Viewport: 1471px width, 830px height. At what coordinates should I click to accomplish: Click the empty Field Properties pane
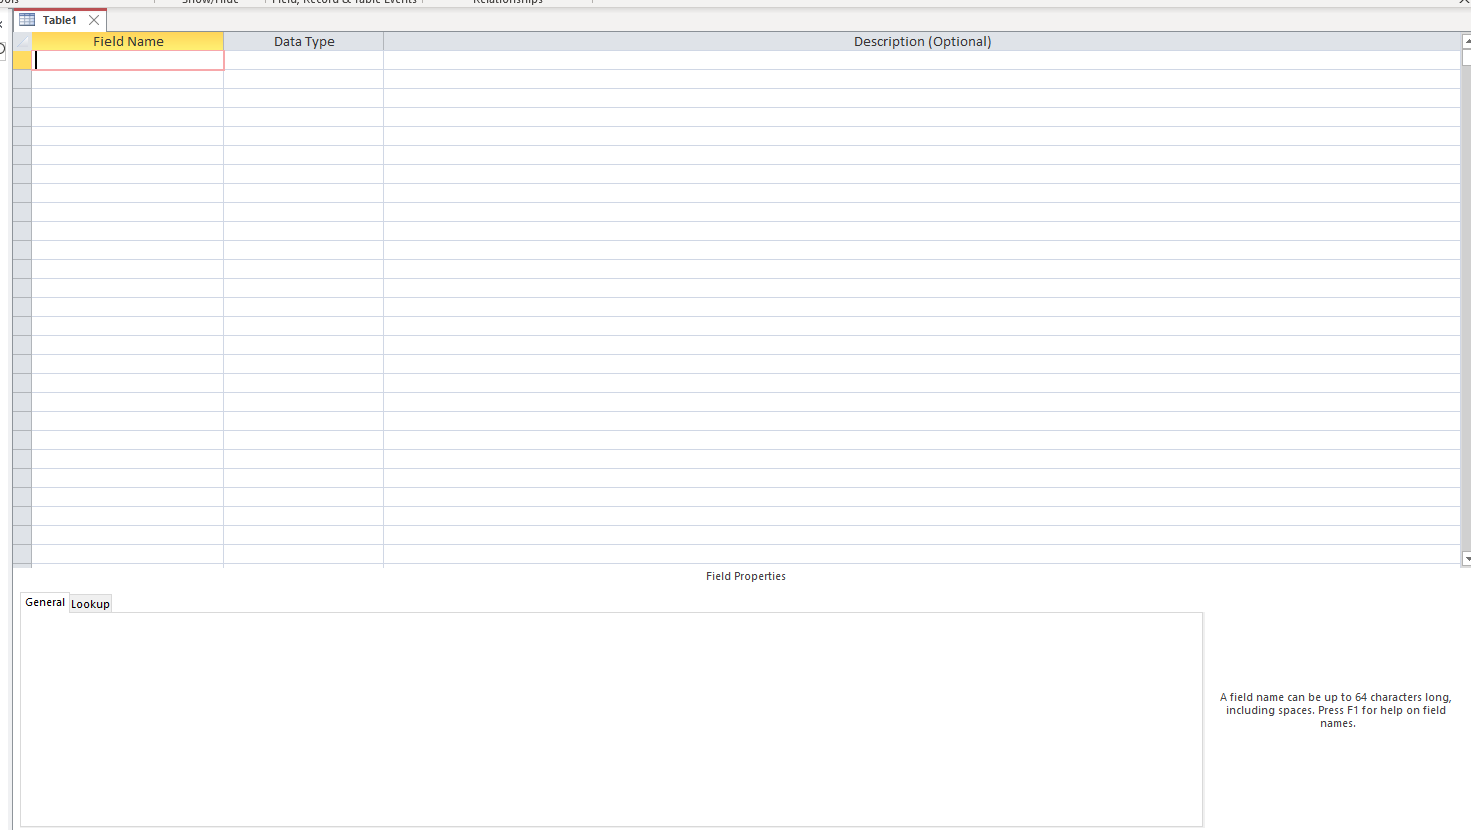coord(611,719)
